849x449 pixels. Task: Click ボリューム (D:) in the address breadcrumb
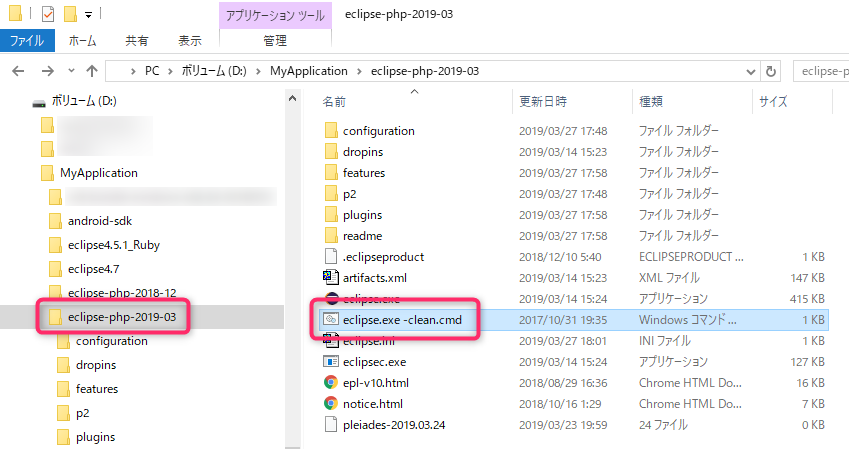(214, 71)
